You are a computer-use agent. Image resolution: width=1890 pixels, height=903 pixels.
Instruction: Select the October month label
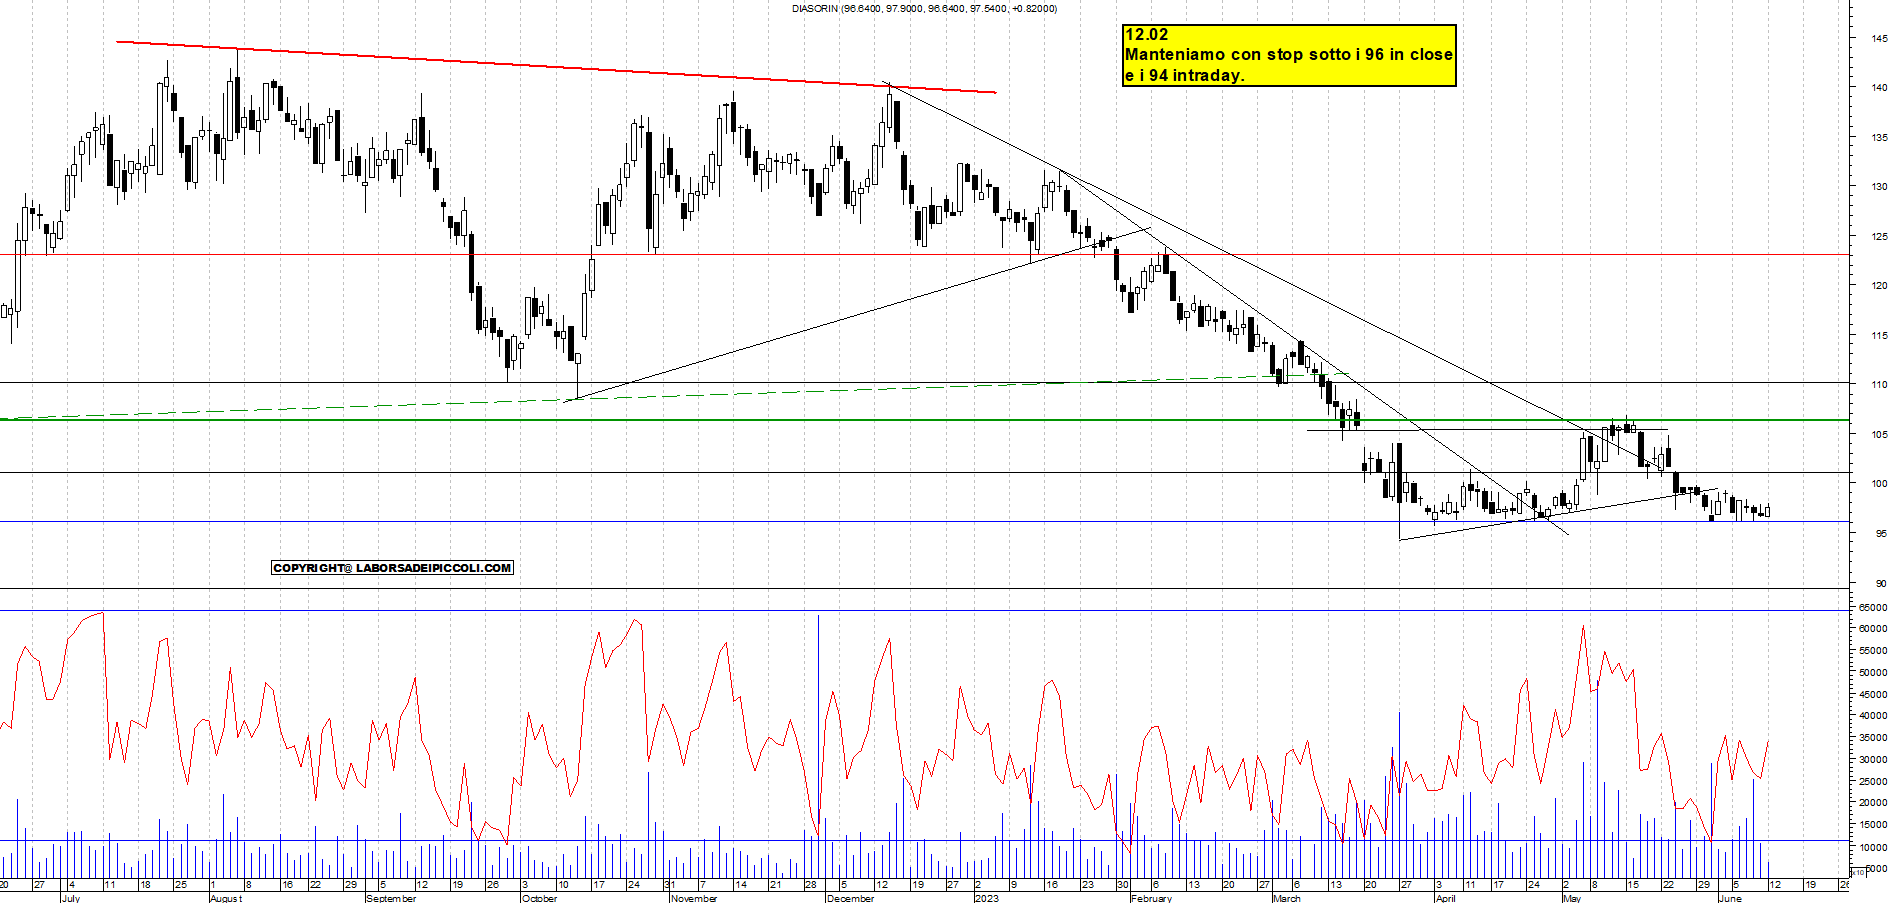(x=540, y=898)
